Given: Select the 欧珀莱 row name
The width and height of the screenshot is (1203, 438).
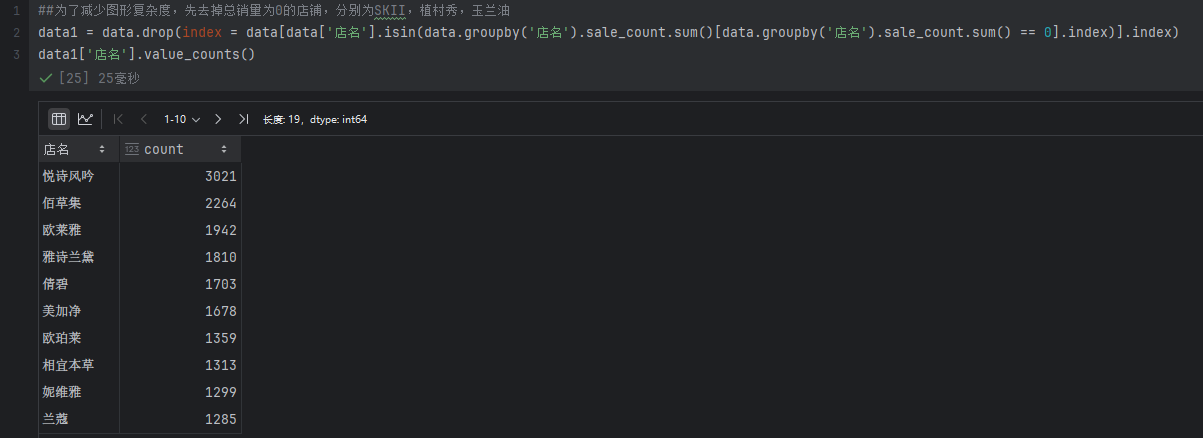Looking at the screenshot, I should [62, 338].
